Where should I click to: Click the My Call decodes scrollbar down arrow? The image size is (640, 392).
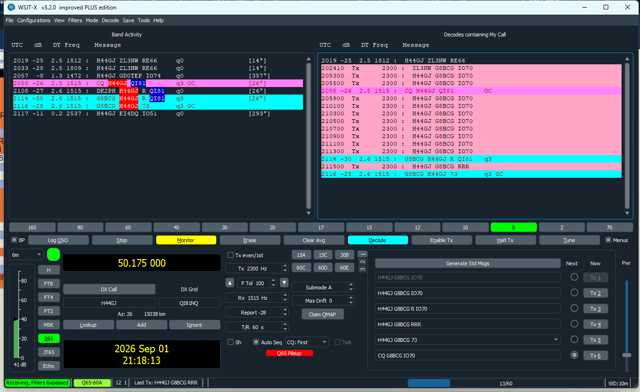pyautogui.click(x=627, y=213)
